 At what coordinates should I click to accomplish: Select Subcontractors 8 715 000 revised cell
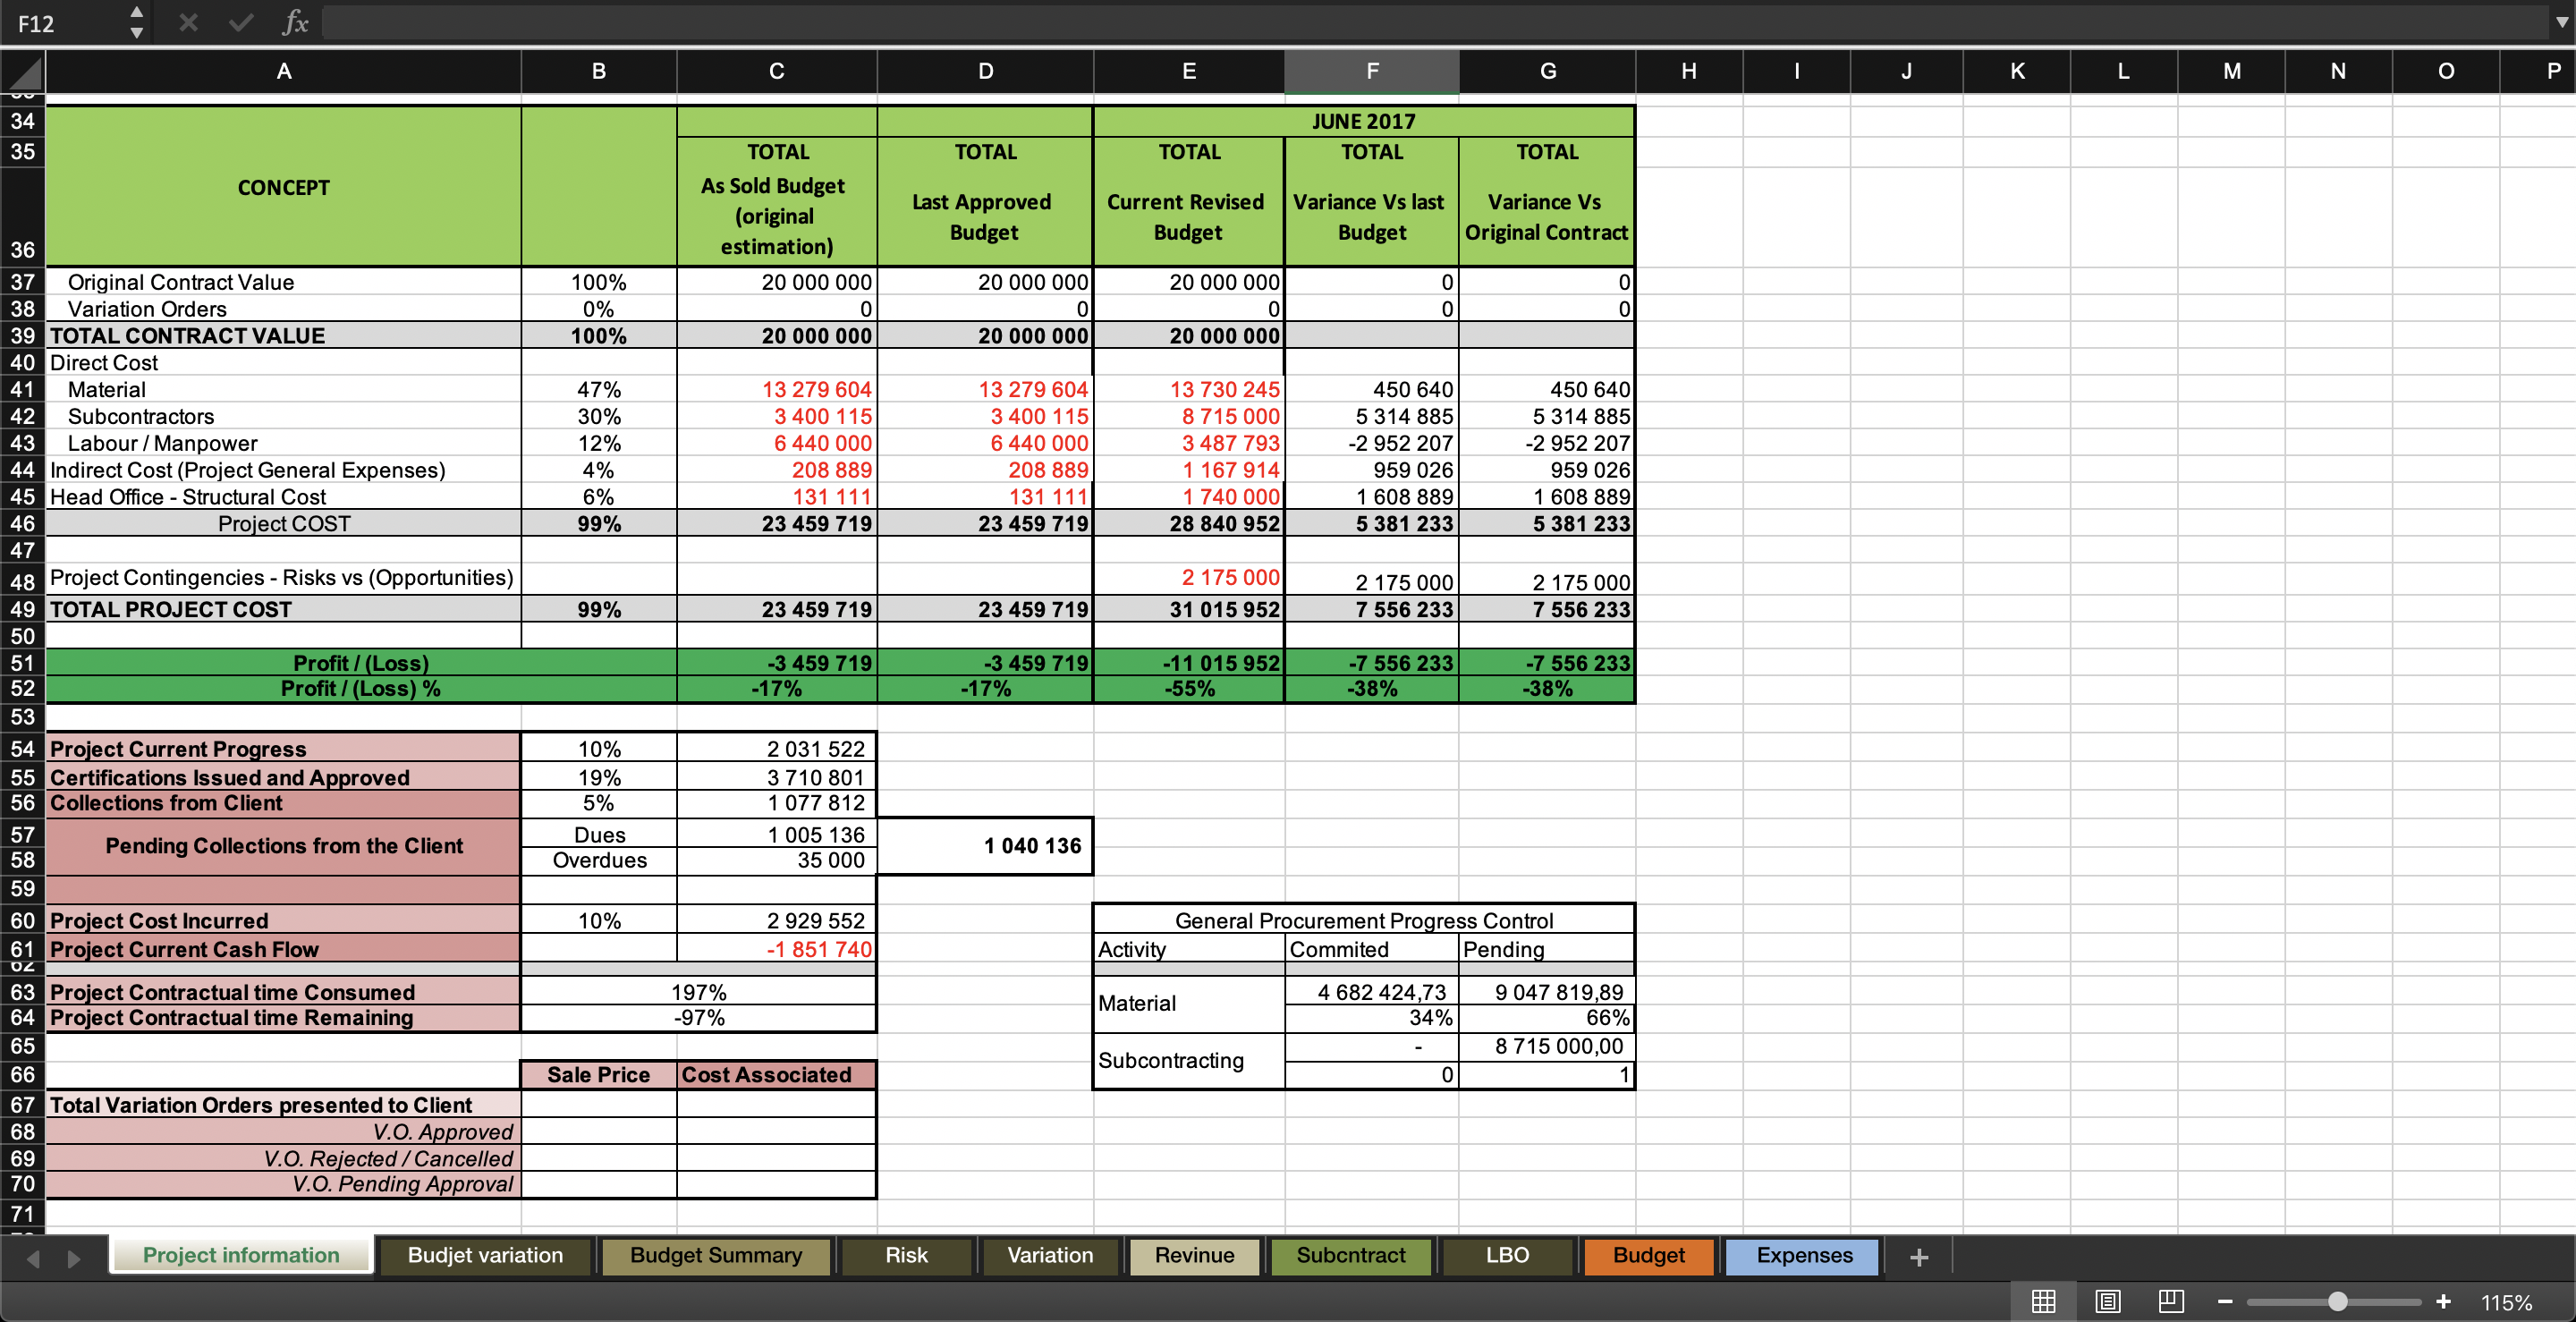tap(1189, 416)
